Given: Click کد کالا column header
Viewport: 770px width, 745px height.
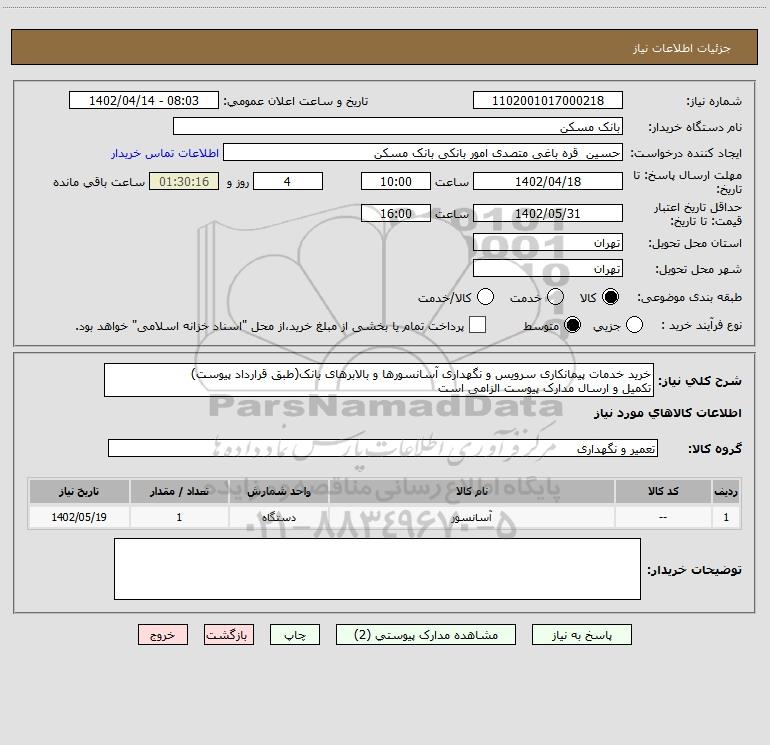Looking at the screenshot, I should (x=663, y=492).
